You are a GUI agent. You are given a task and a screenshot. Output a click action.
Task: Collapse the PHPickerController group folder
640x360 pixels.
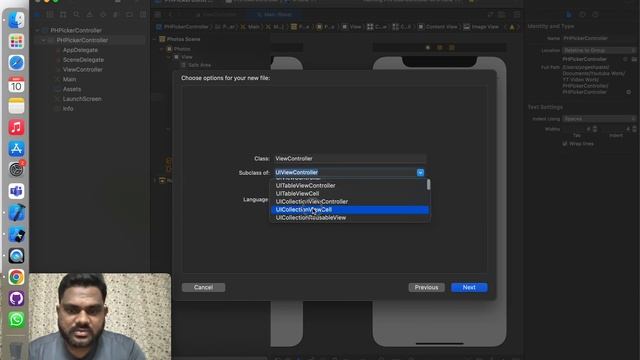point(43,40)
